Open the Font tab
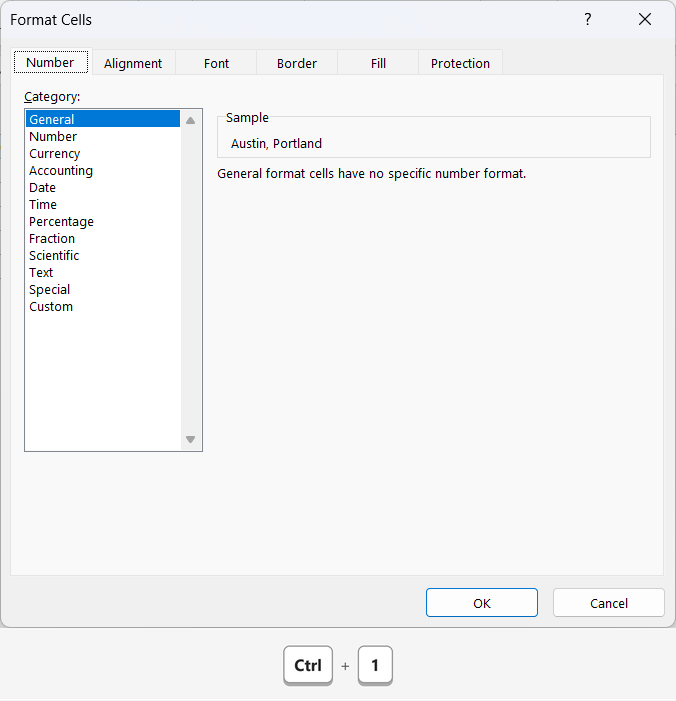The image size is (676, 701). 216,63
